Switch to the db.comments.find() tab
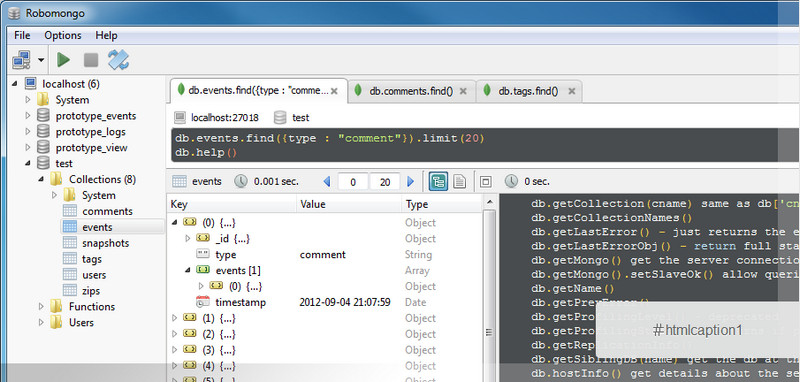 pos(411,91)
